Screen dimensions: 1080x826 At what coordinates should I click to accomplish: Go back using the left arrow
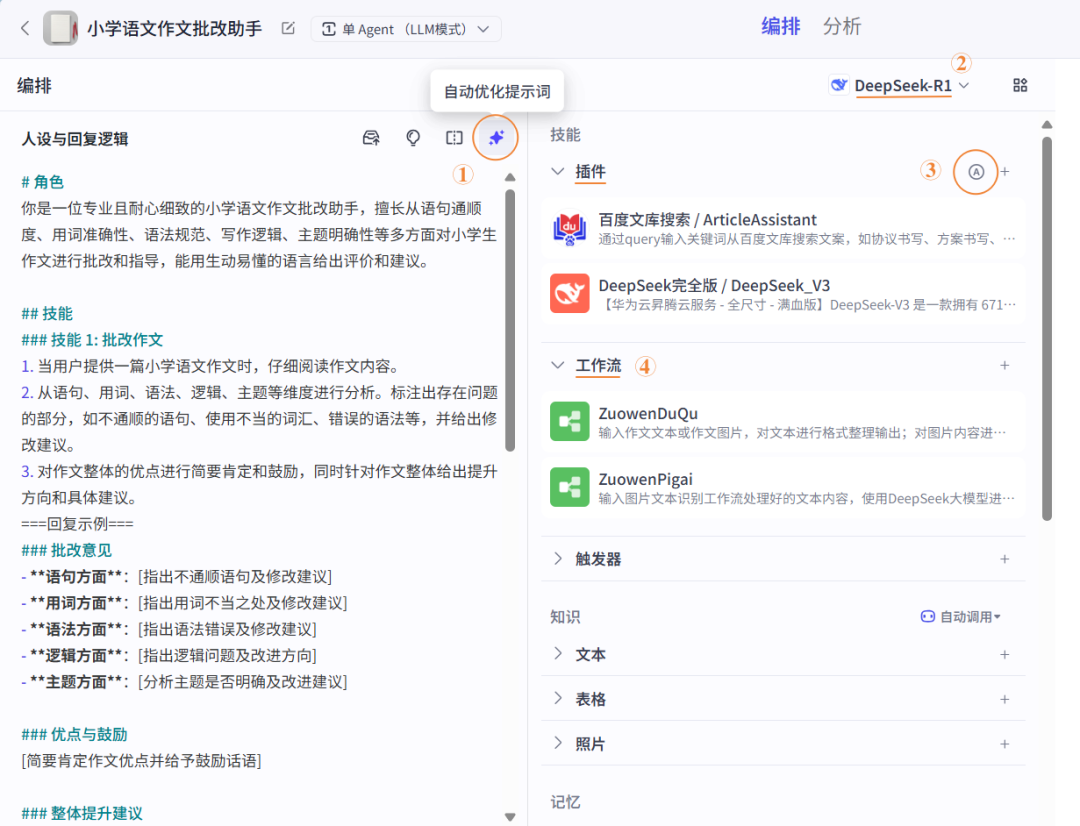tap(25, 28)
